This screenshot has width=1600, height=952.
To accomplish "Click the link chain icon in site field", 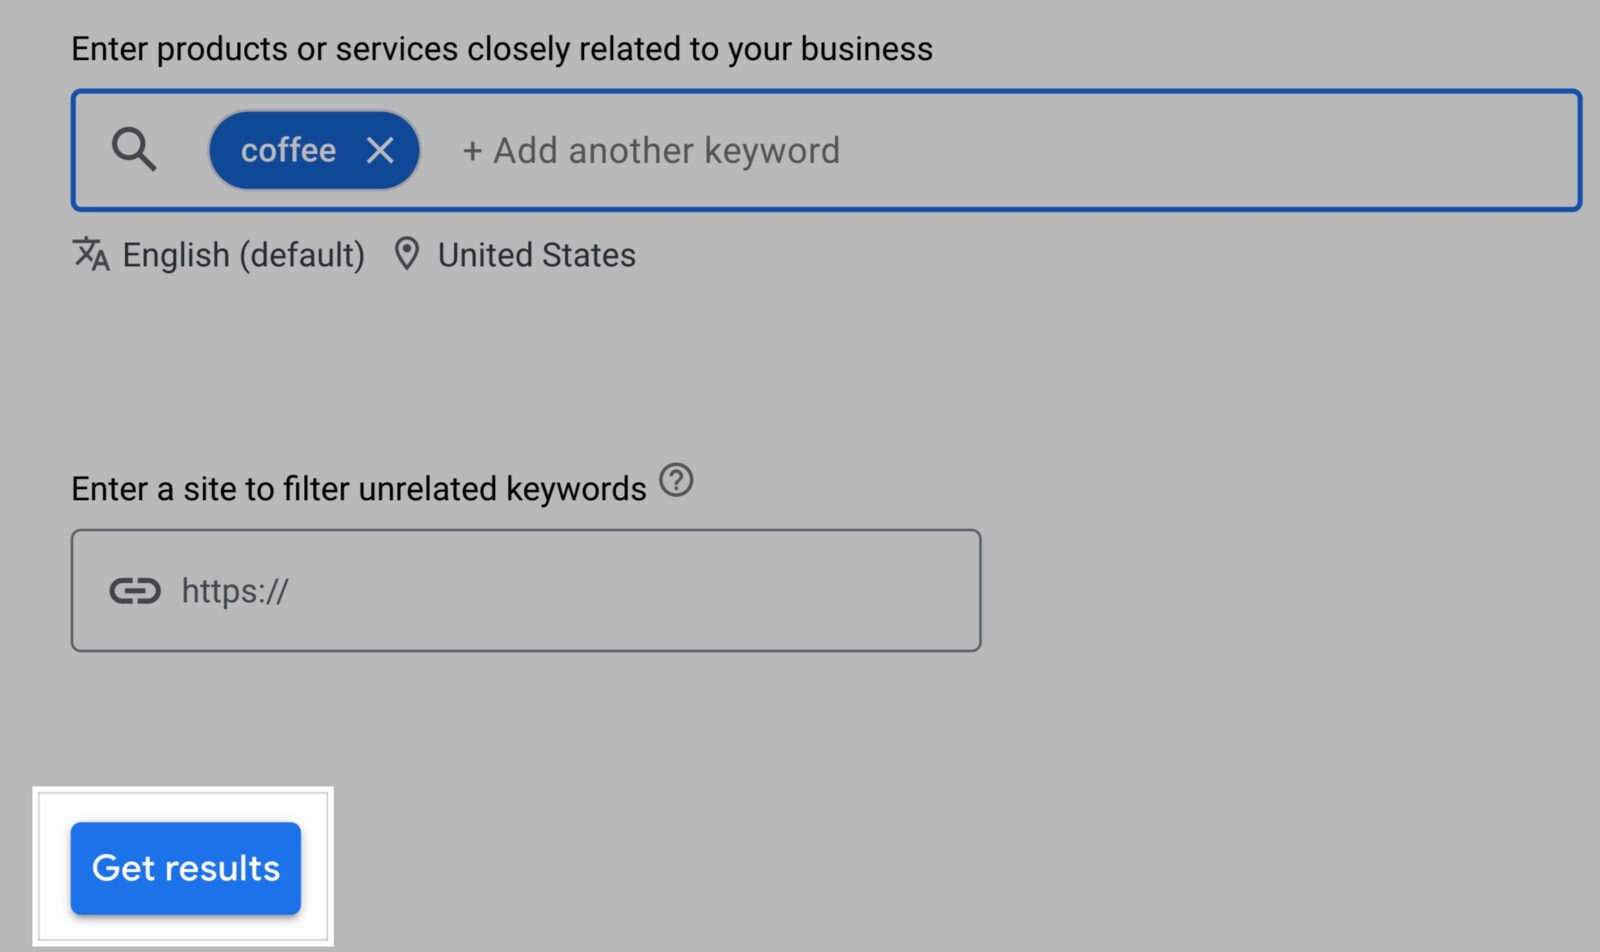I will [x=135, y=590].
